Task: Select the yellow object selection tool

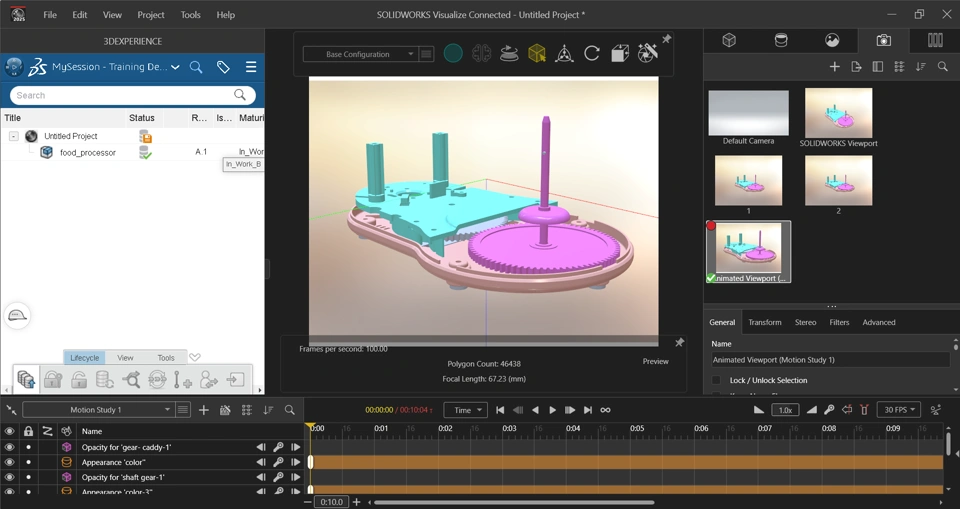Action: click(537, 54)
